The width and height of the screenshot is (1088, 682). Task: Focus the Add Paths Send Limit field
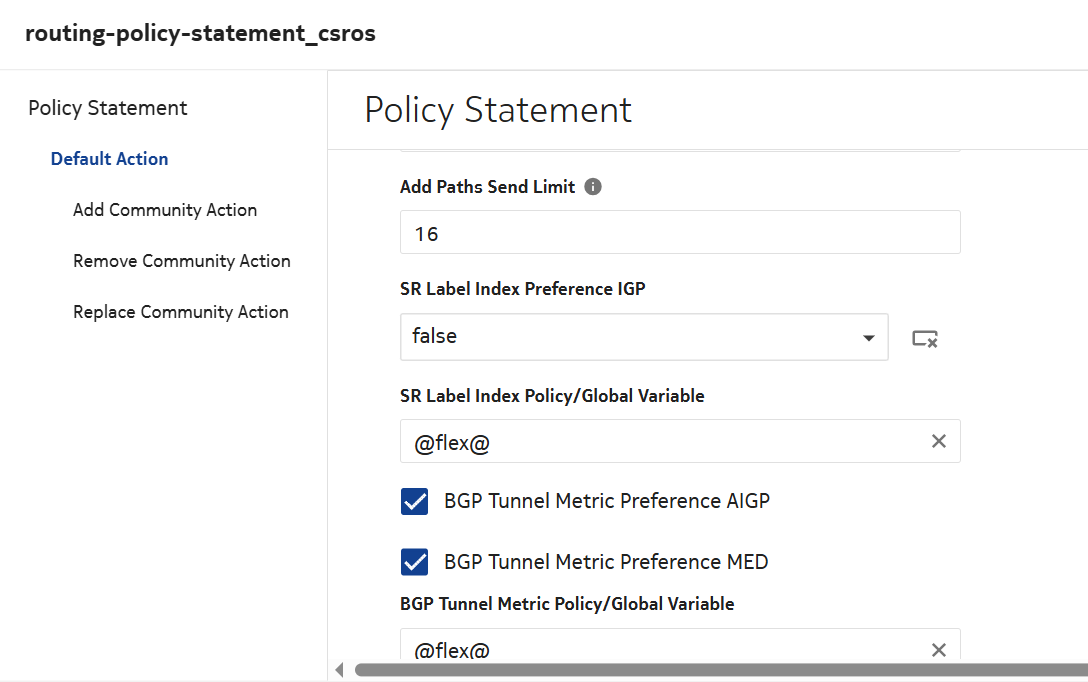tap(680, 233)
